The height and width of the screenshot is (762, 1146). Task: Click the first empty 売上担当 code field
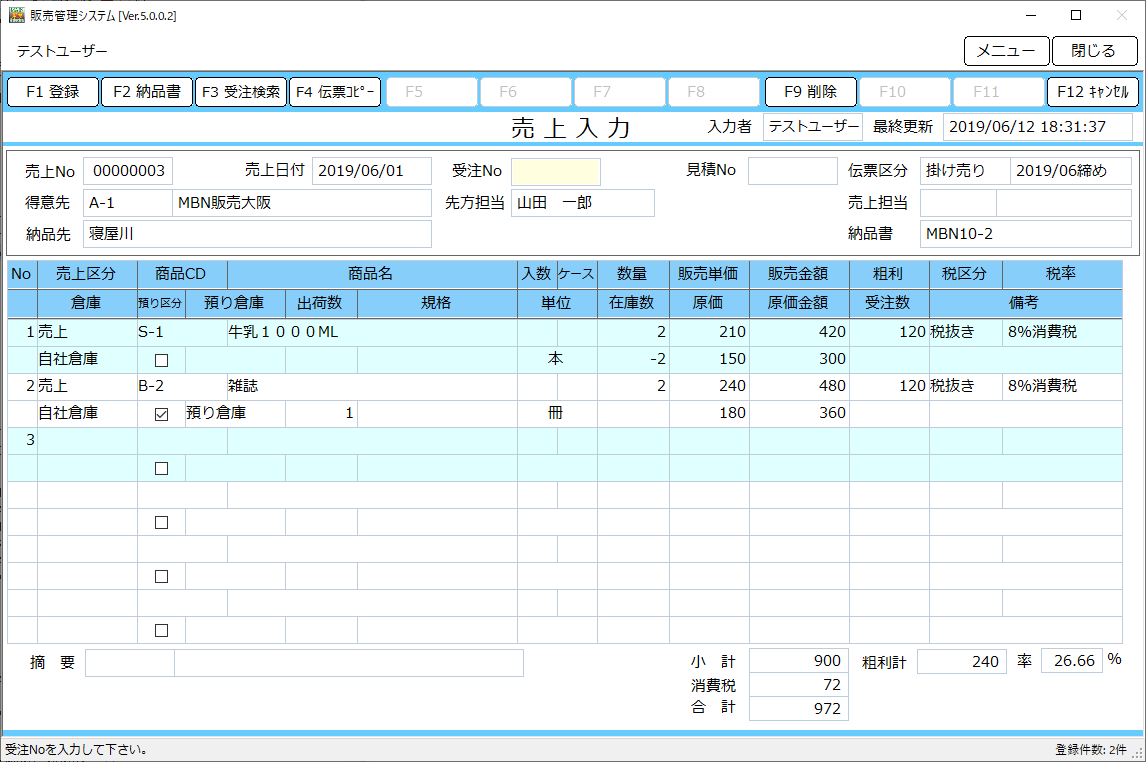[x=957, y=203]
